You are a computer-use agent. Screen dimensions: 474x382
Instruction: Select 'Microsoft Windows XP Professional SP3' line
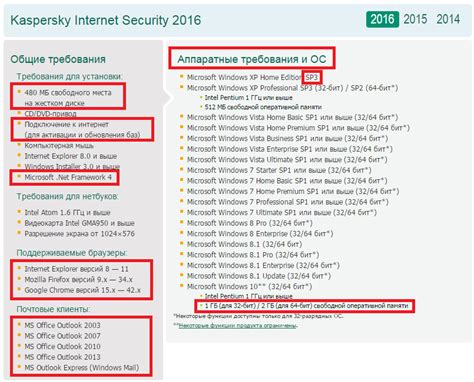point(292,88)
